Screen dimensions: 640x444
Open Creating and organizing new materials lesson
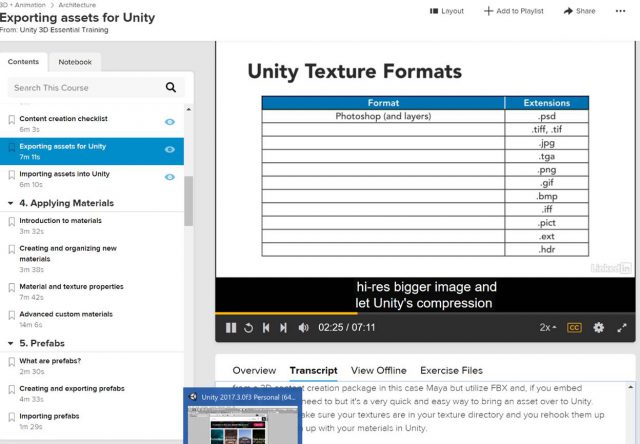[x=68, y=253]
